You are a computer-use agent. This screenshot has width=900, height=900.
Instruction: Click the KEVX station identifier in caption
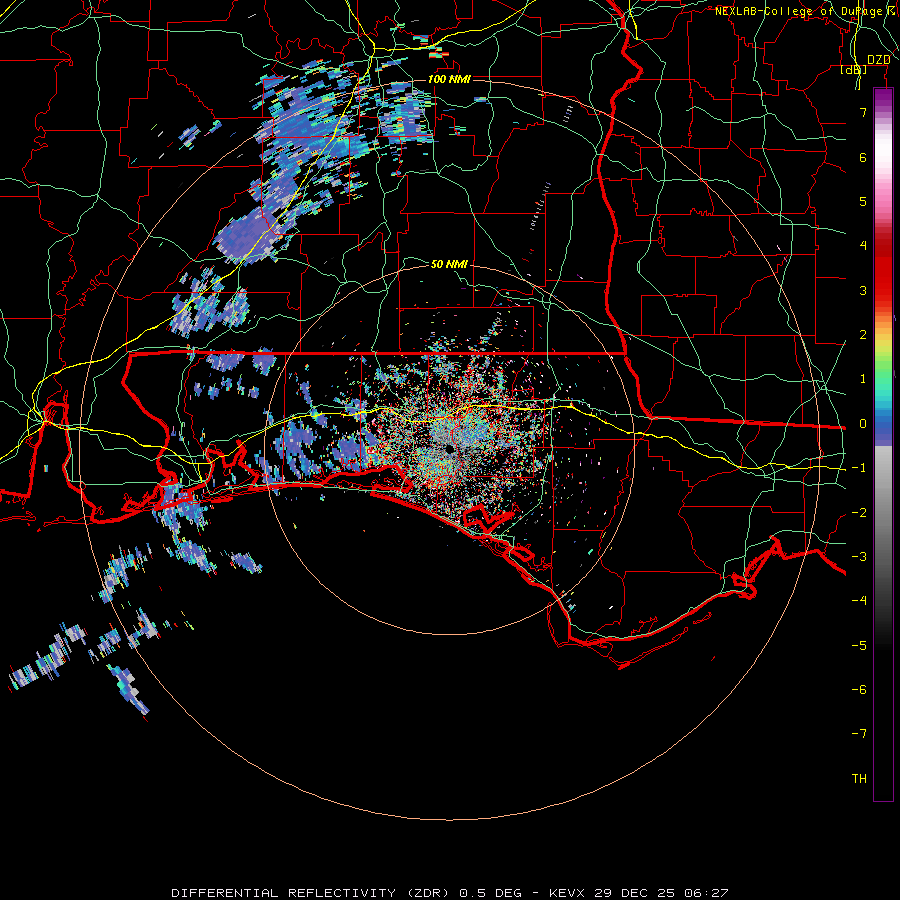[567, 893]
